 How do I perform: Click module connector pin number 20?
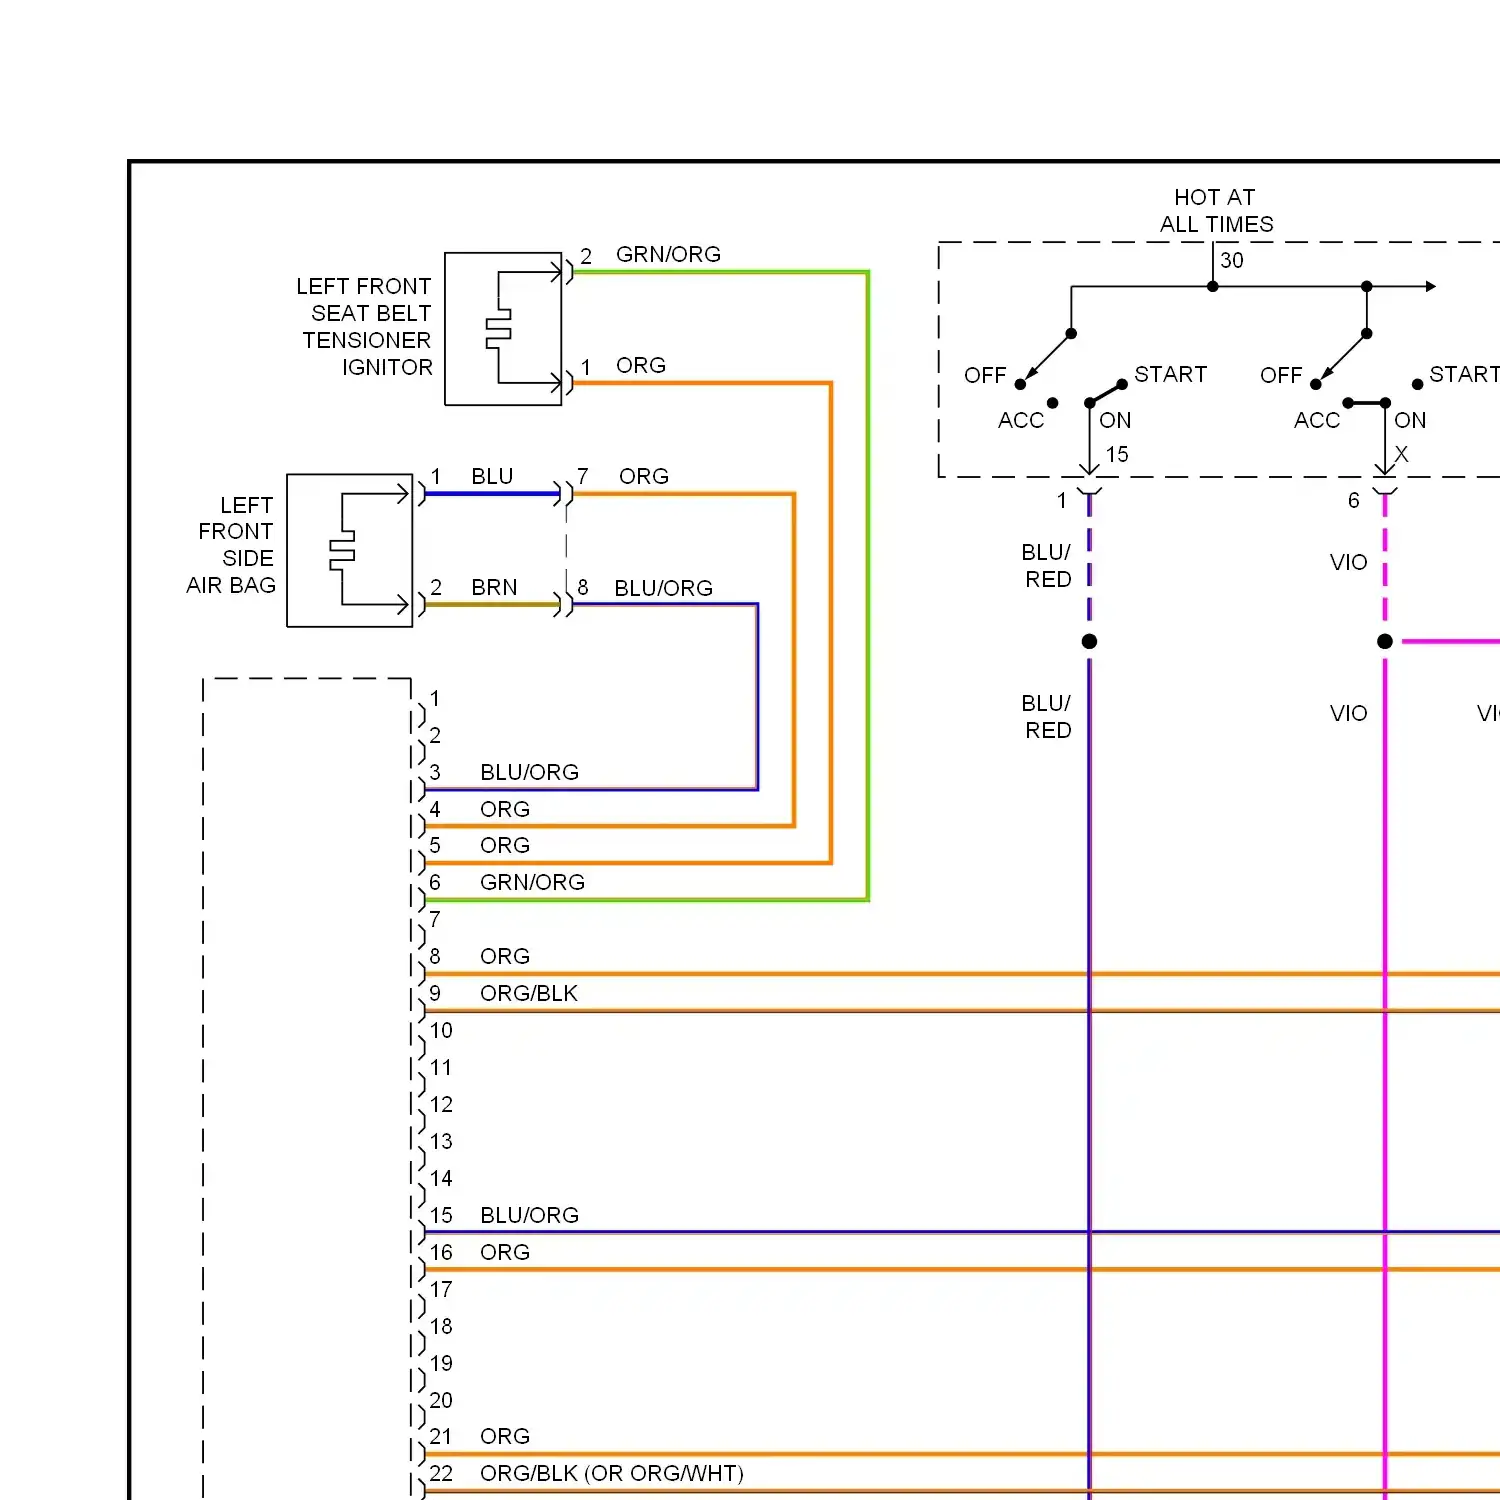[441, 1401]
